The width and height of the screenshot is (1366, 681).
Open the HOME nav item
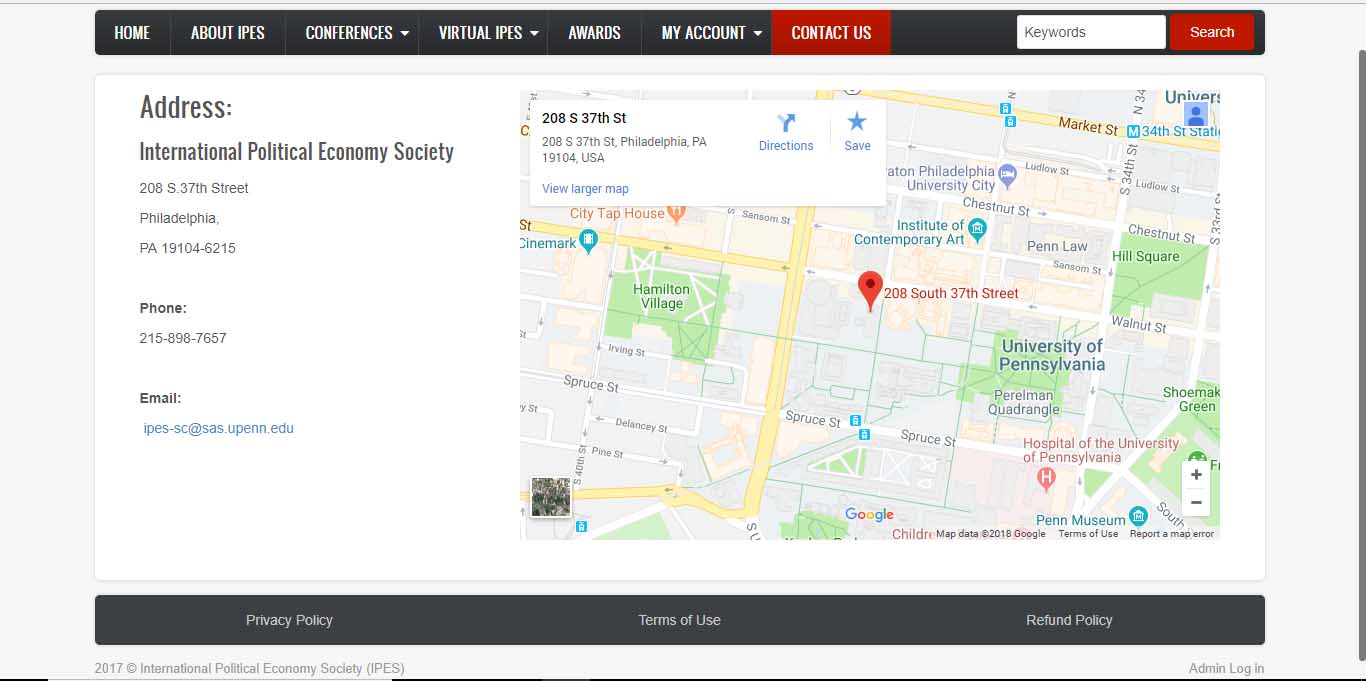point(132,33)
